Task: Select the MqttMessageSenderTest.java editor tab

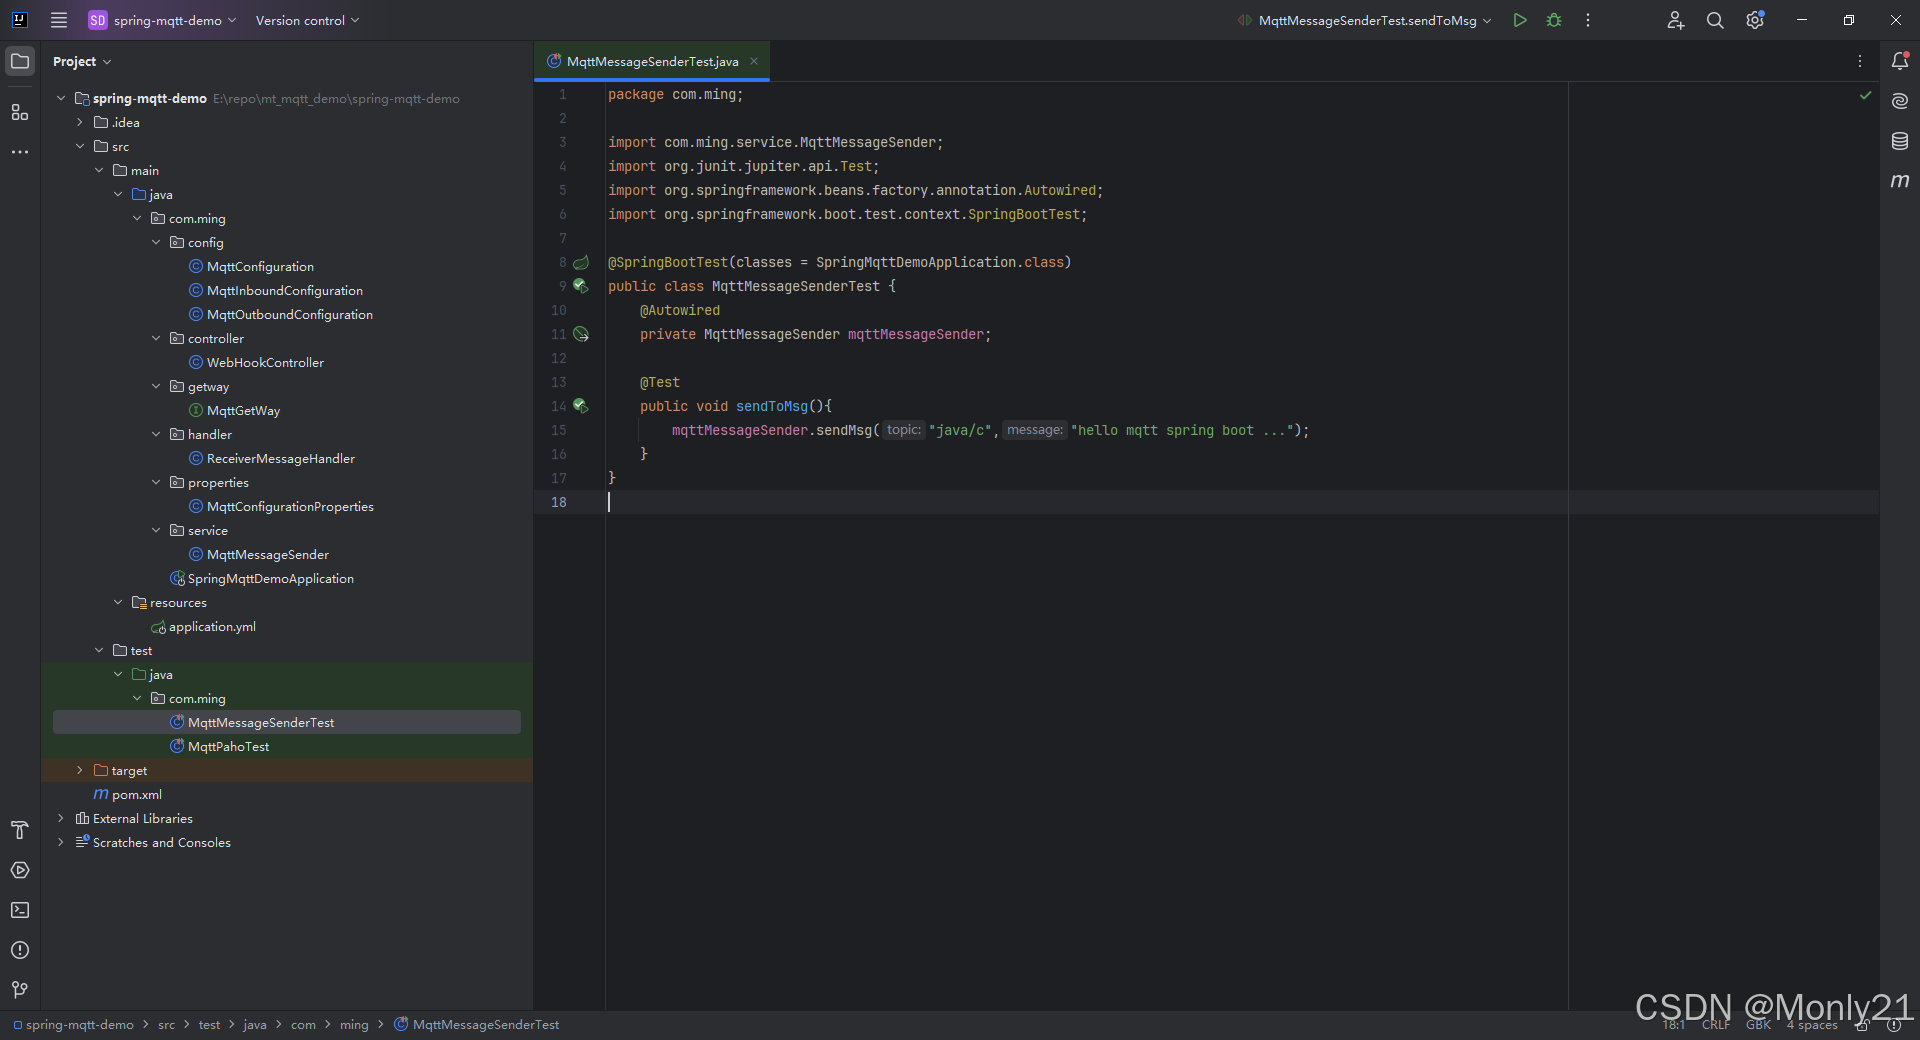Action: click(x=652, y=61)
